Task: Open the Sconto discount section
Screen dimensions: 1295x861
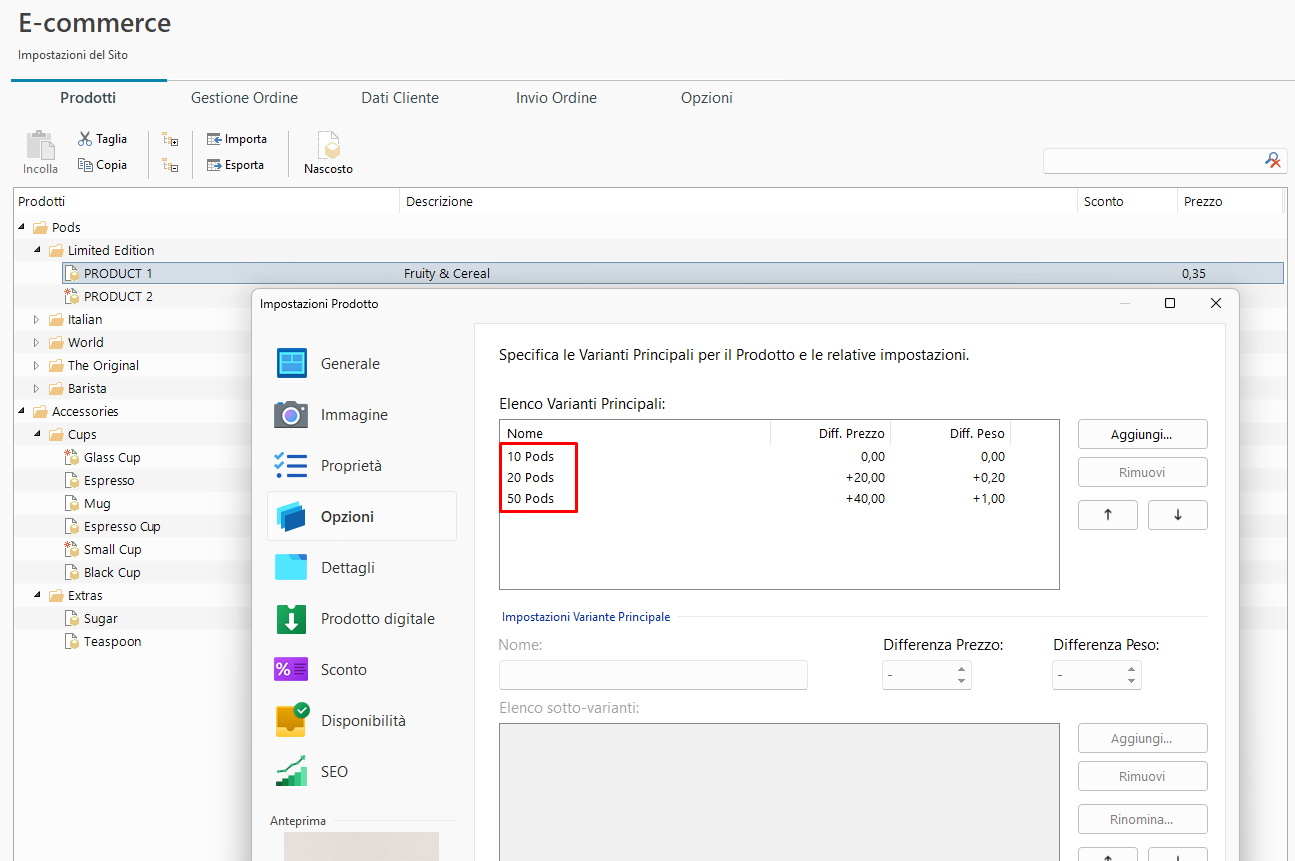Action: click(362, 670)
